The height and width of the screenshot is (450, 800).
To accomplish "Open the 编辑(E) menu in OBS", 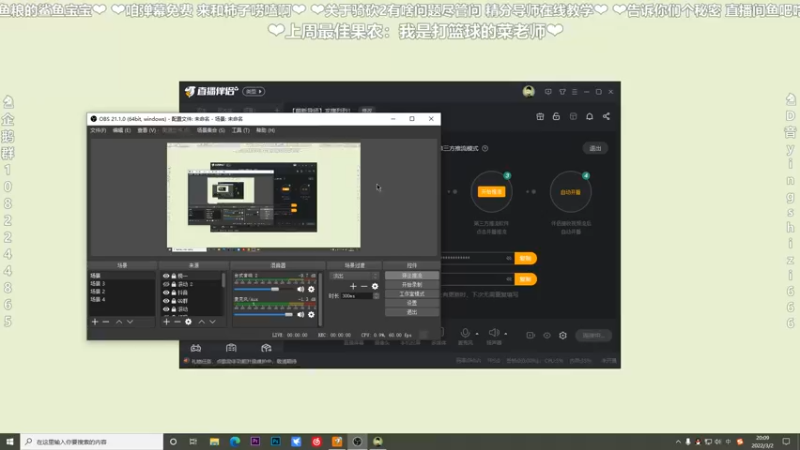I will click(x=121, y=131).
